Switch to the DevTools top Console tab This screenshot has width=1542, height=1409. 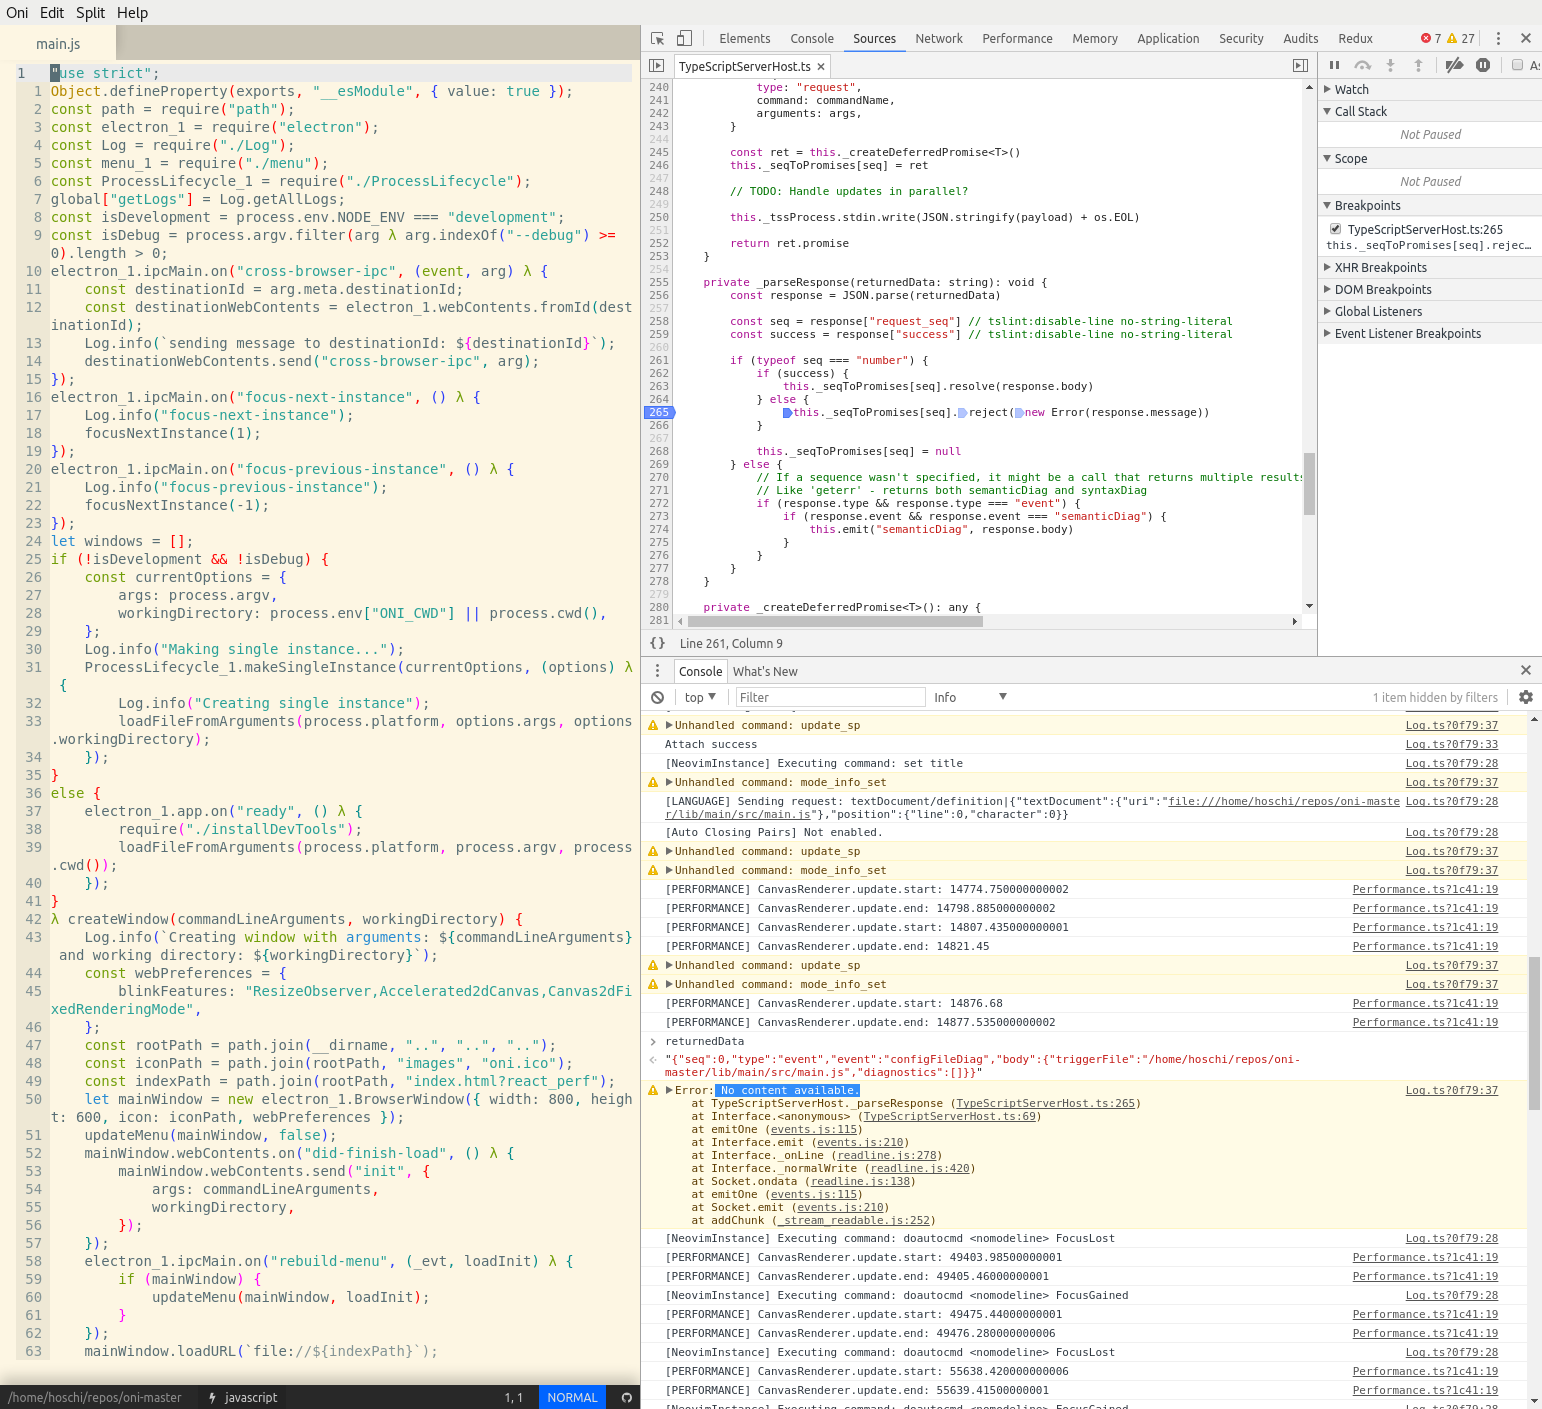tap(812, 38)
